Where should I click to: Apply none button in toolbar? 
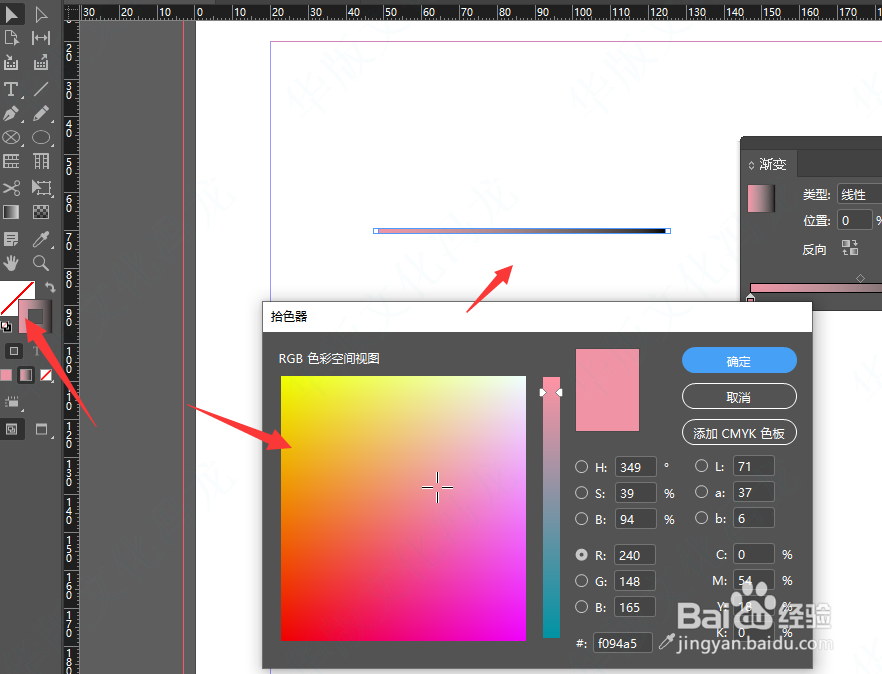coord(46,375)
